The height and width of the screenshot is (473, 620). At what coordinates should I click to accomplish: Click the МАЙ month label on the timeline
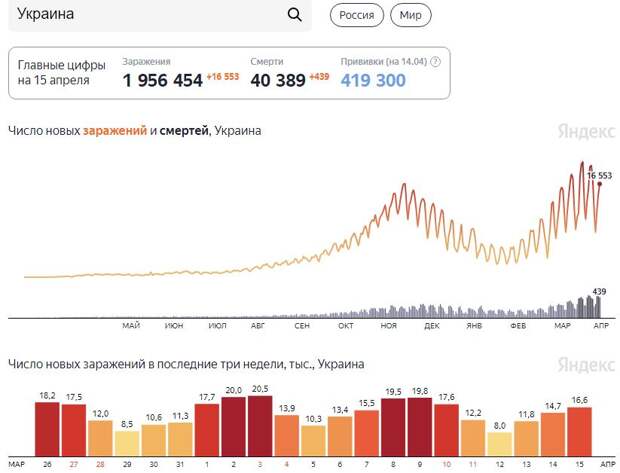(131, 325)
